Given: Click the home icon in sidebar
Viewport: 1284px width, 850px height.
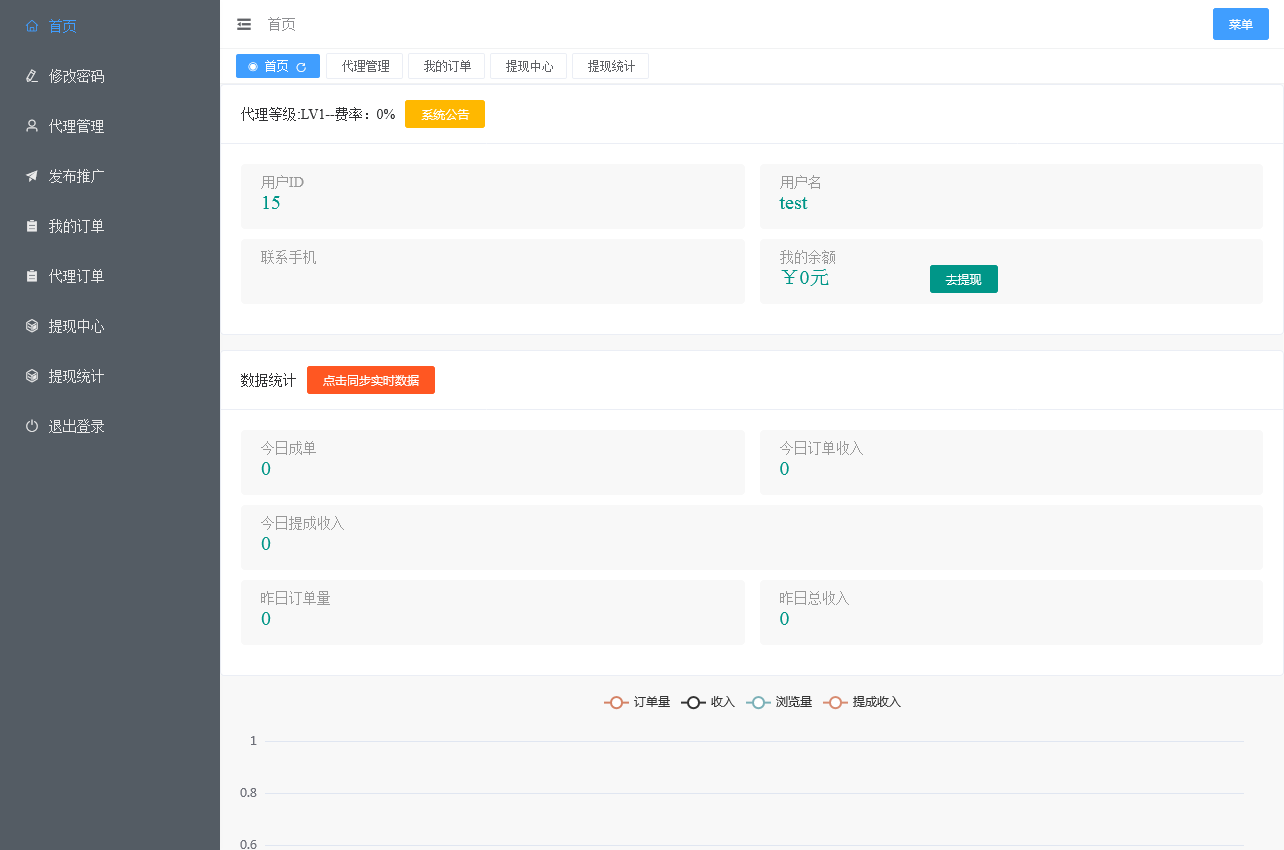Looking at the screenshot, I should [32, 26].
